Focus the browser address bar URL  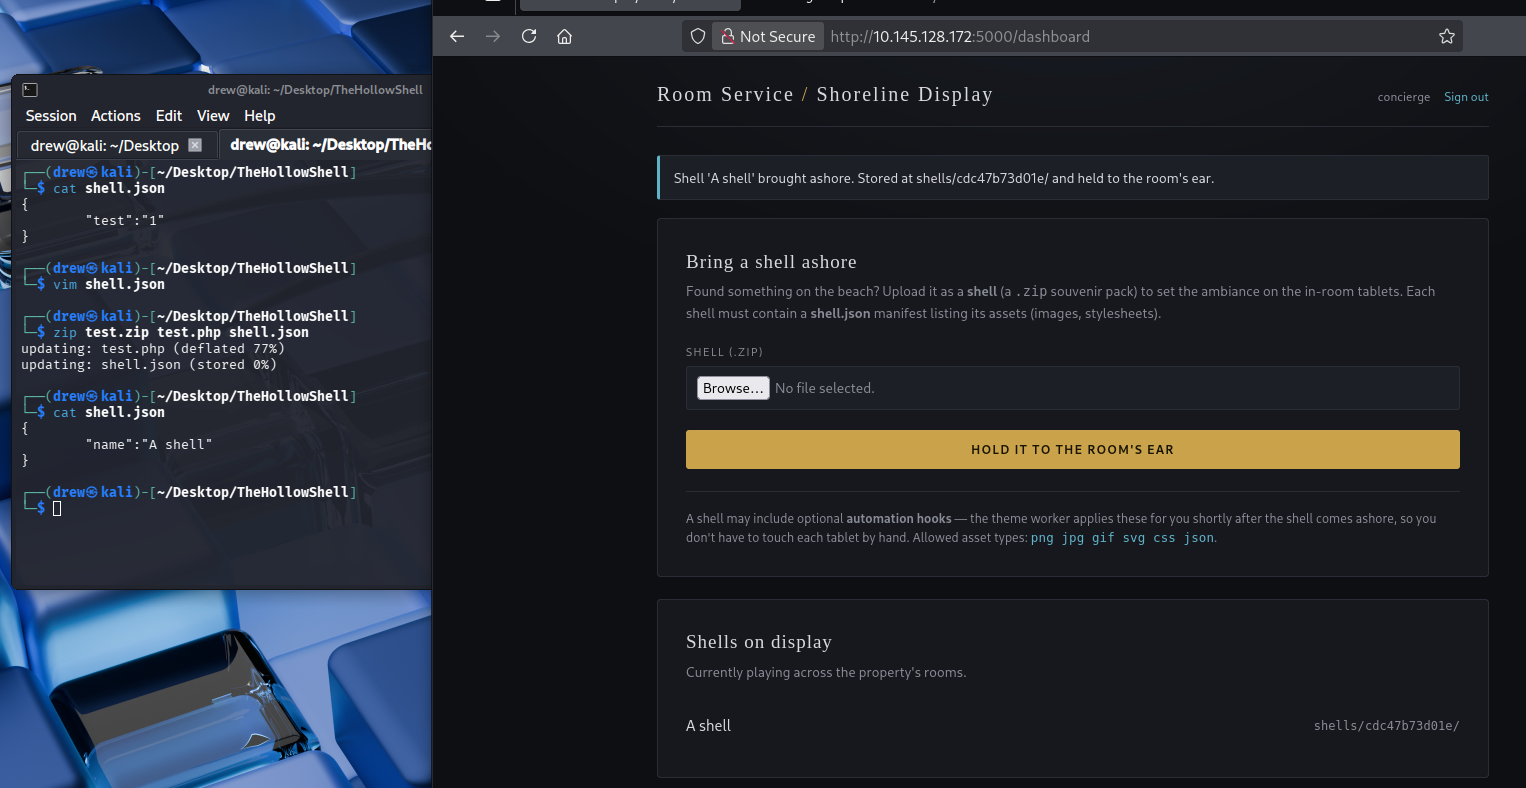tap(960, 36)
